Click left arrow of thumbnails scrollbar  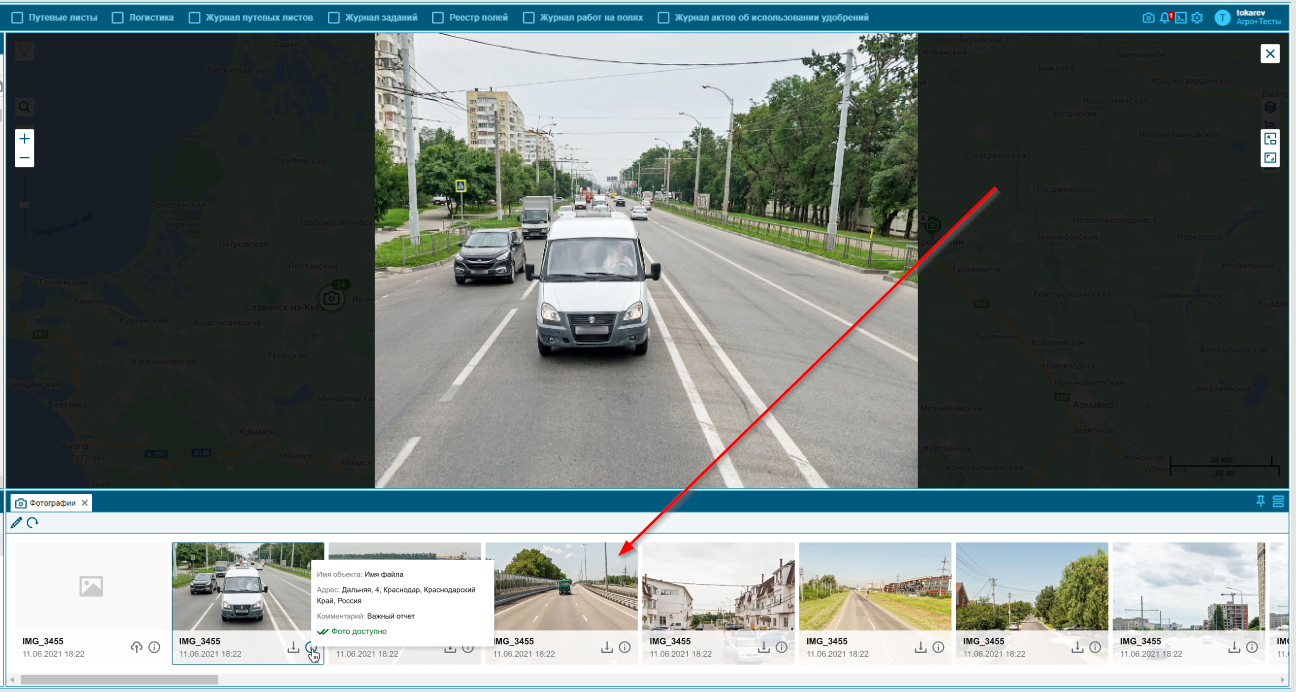click(13, 679)
